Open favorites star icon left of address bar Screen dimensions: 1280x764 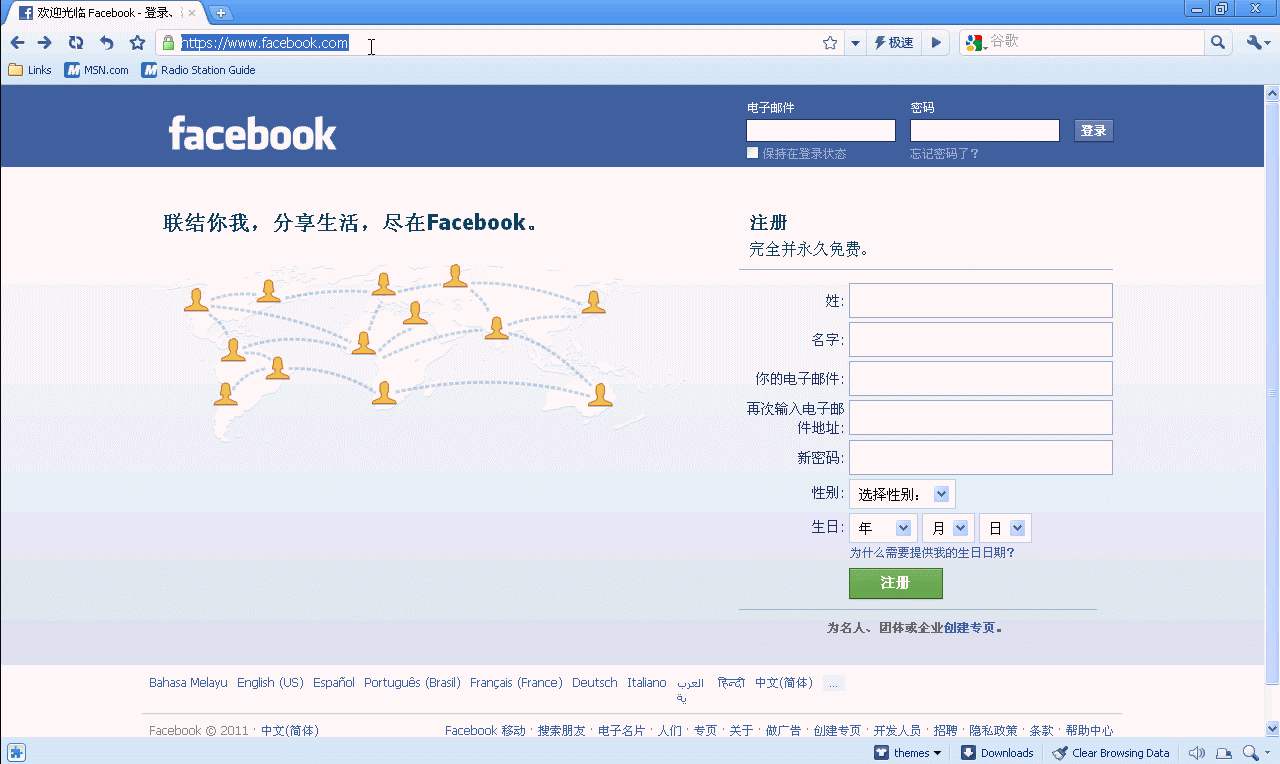coord(137,42)
